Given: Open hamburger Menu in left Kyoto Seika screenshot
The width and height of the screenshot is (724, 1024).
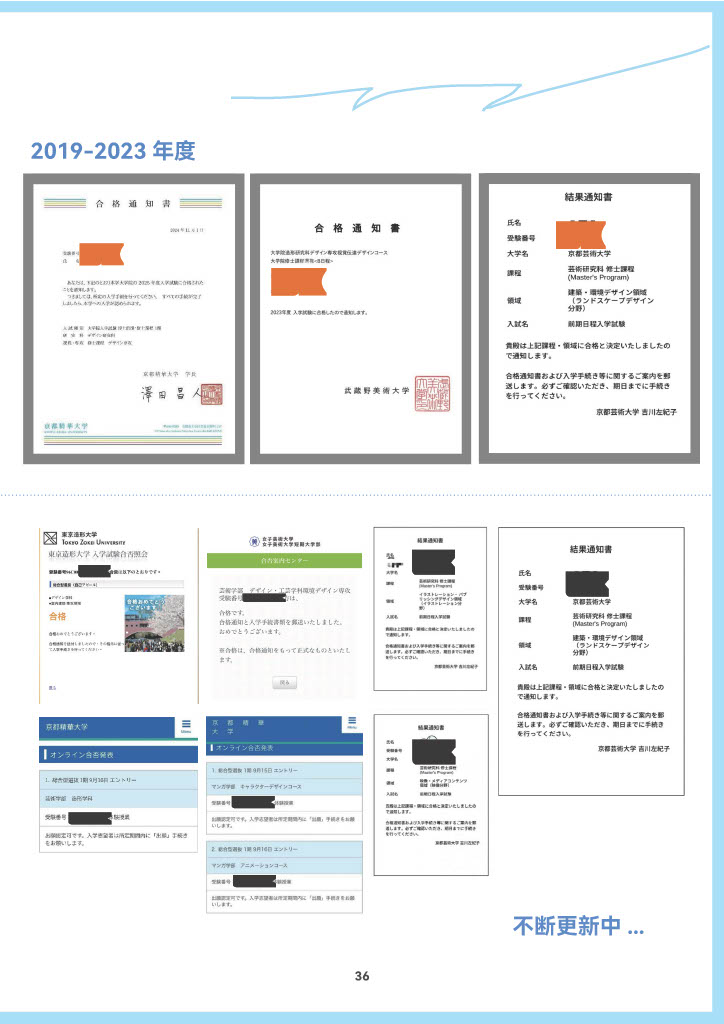Looking at the screenshot, I should tap(186, 726).
